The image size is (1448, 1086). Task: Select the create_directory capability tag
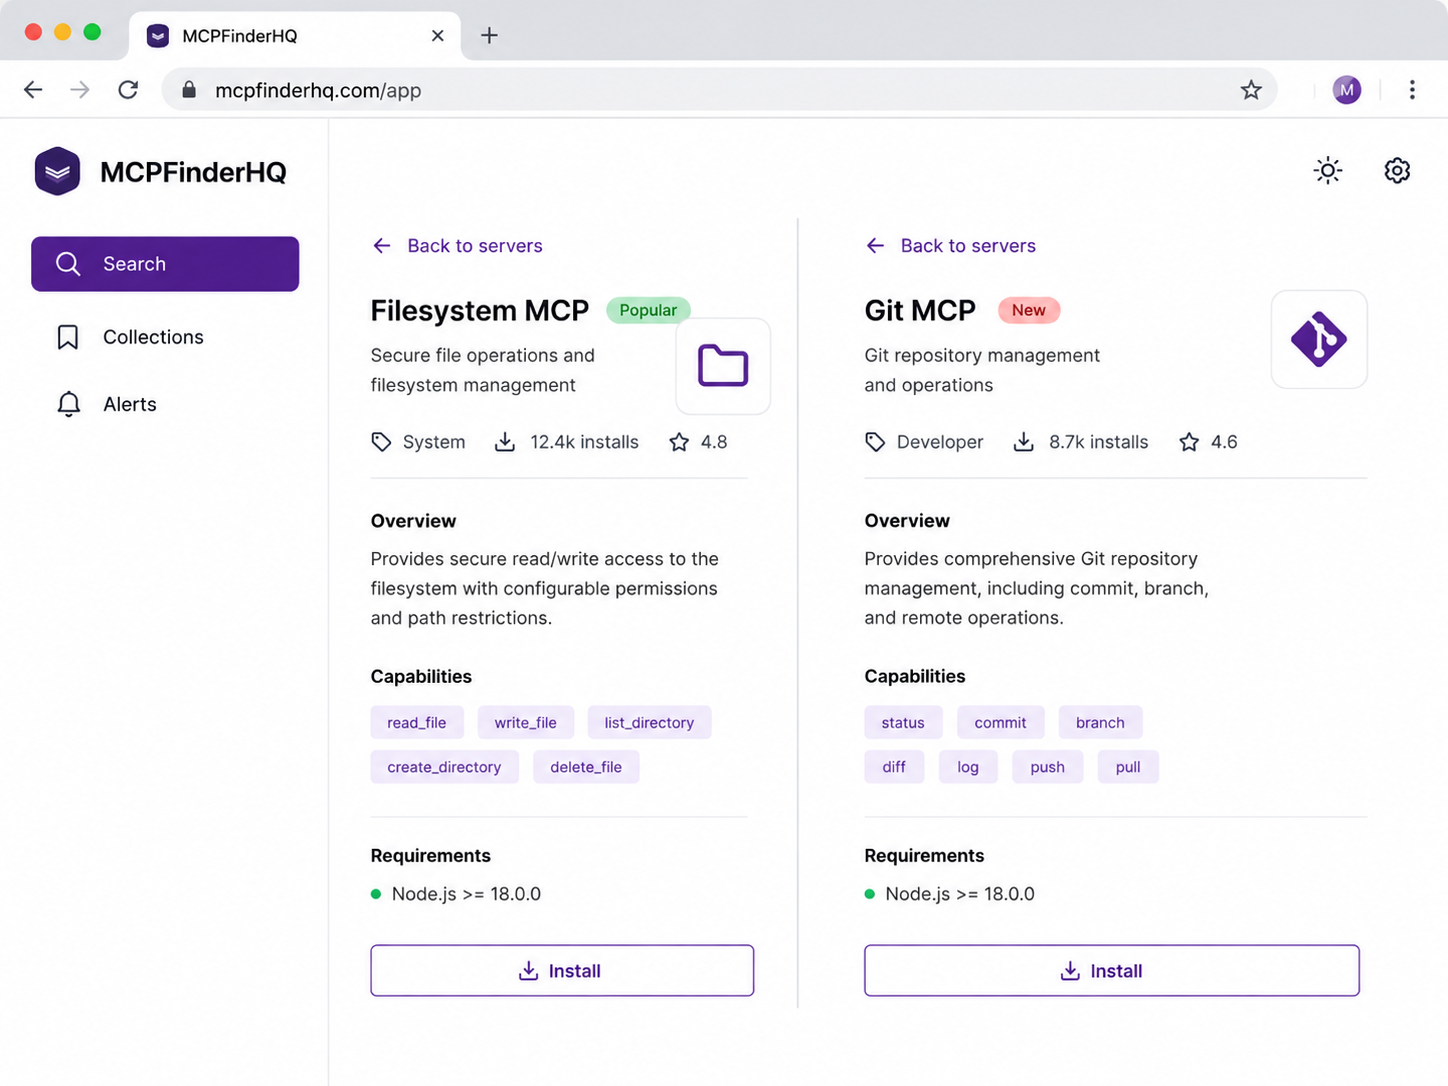click(x=444, y=767)
